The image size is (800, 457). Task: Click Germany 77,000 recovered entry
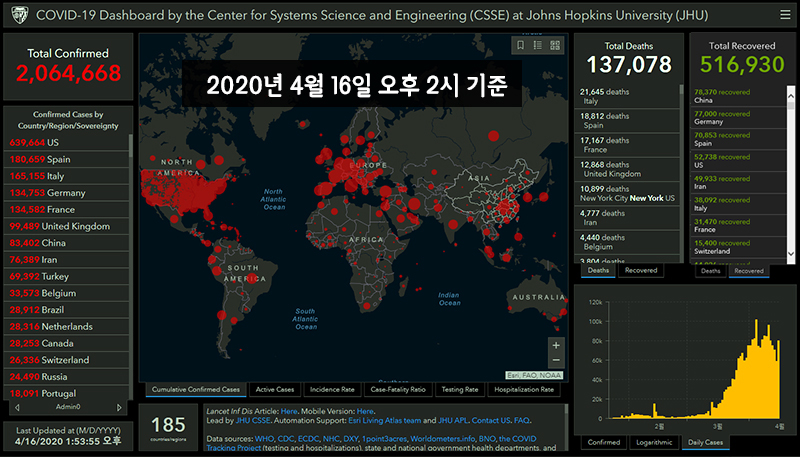738,117
